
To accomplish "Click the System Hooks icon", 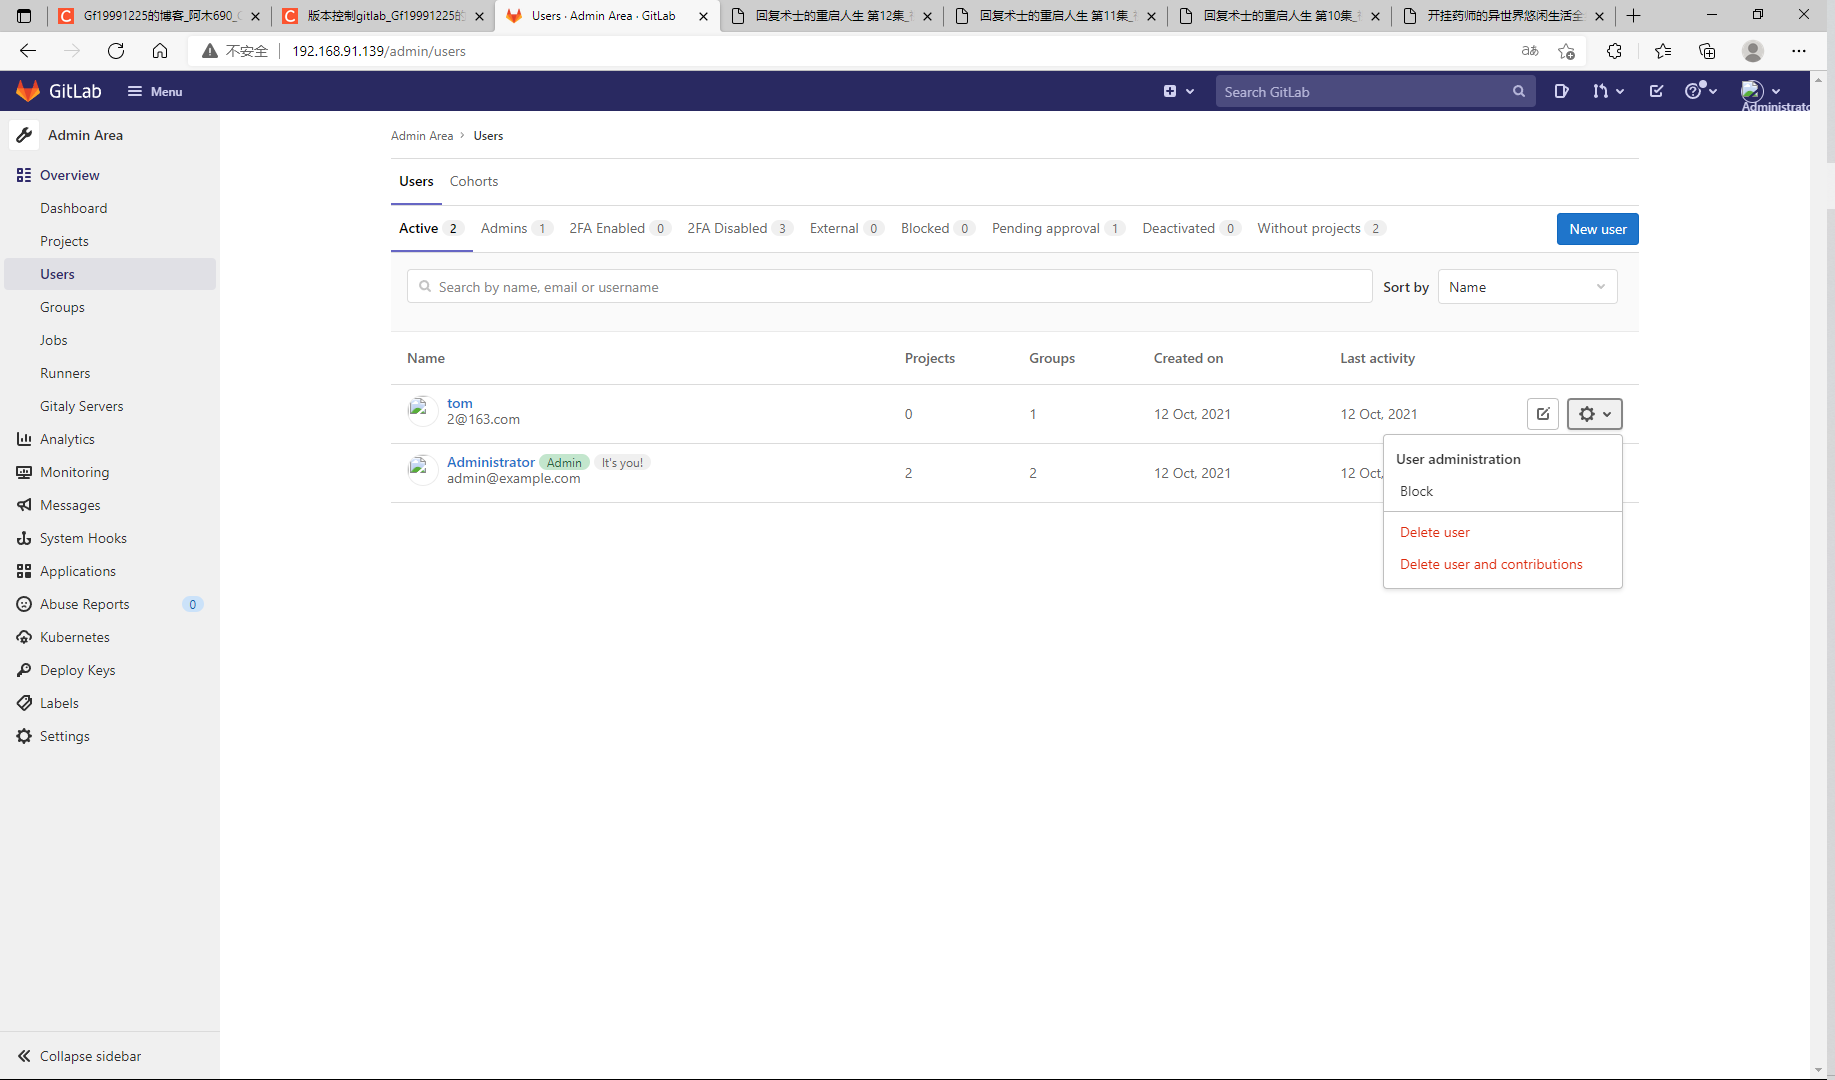I will 24,538.
